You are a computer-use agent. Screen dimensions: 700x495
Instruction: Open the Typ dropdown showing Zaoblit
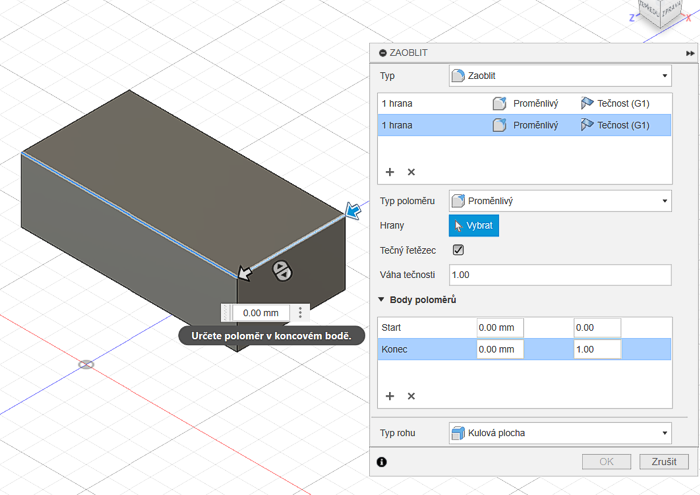click(x=560, y=76)
